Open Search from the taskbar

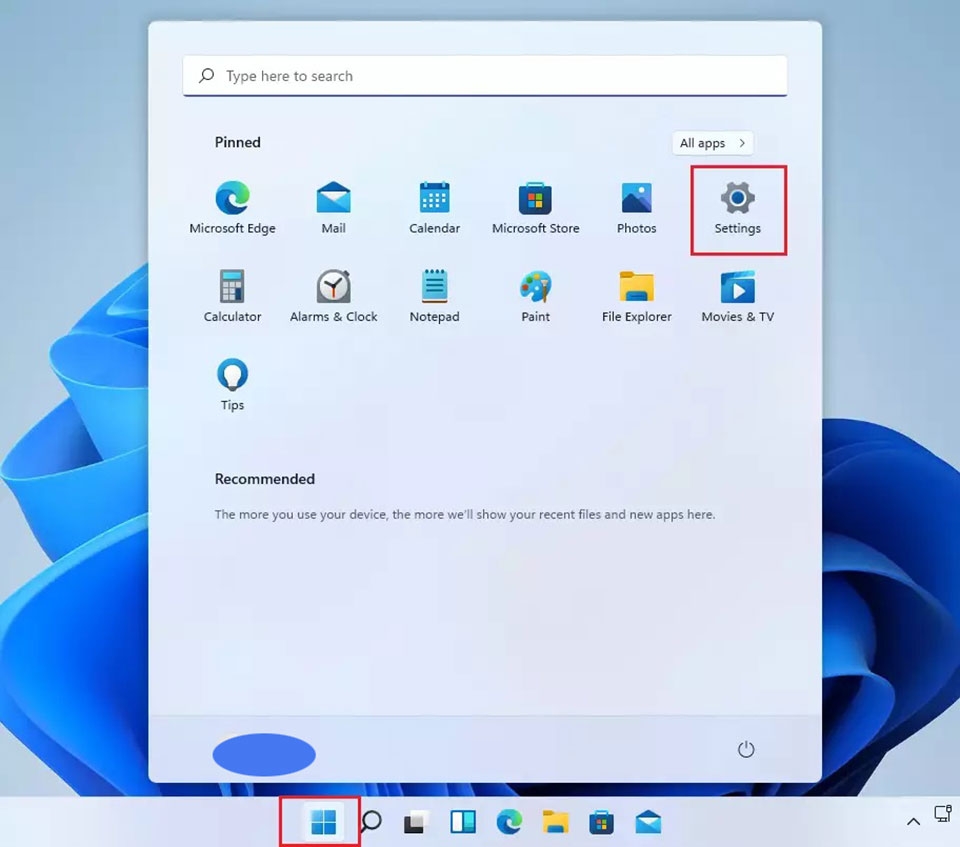[368, 822]
